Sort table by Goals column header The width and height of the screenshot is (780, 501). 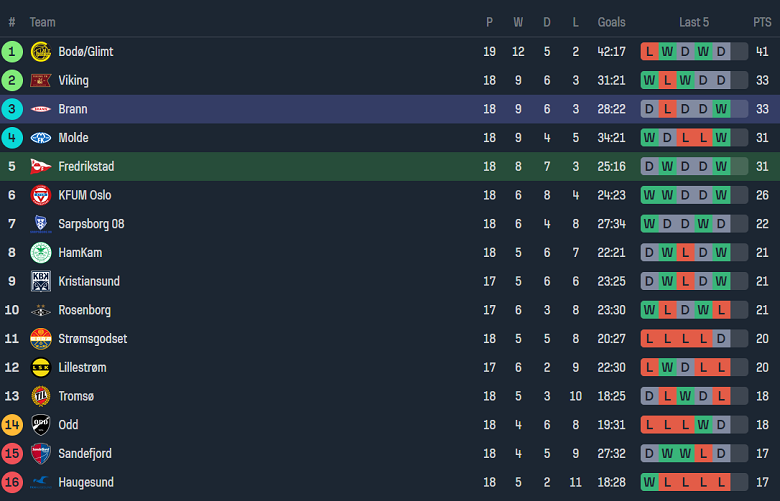[611, 22]
